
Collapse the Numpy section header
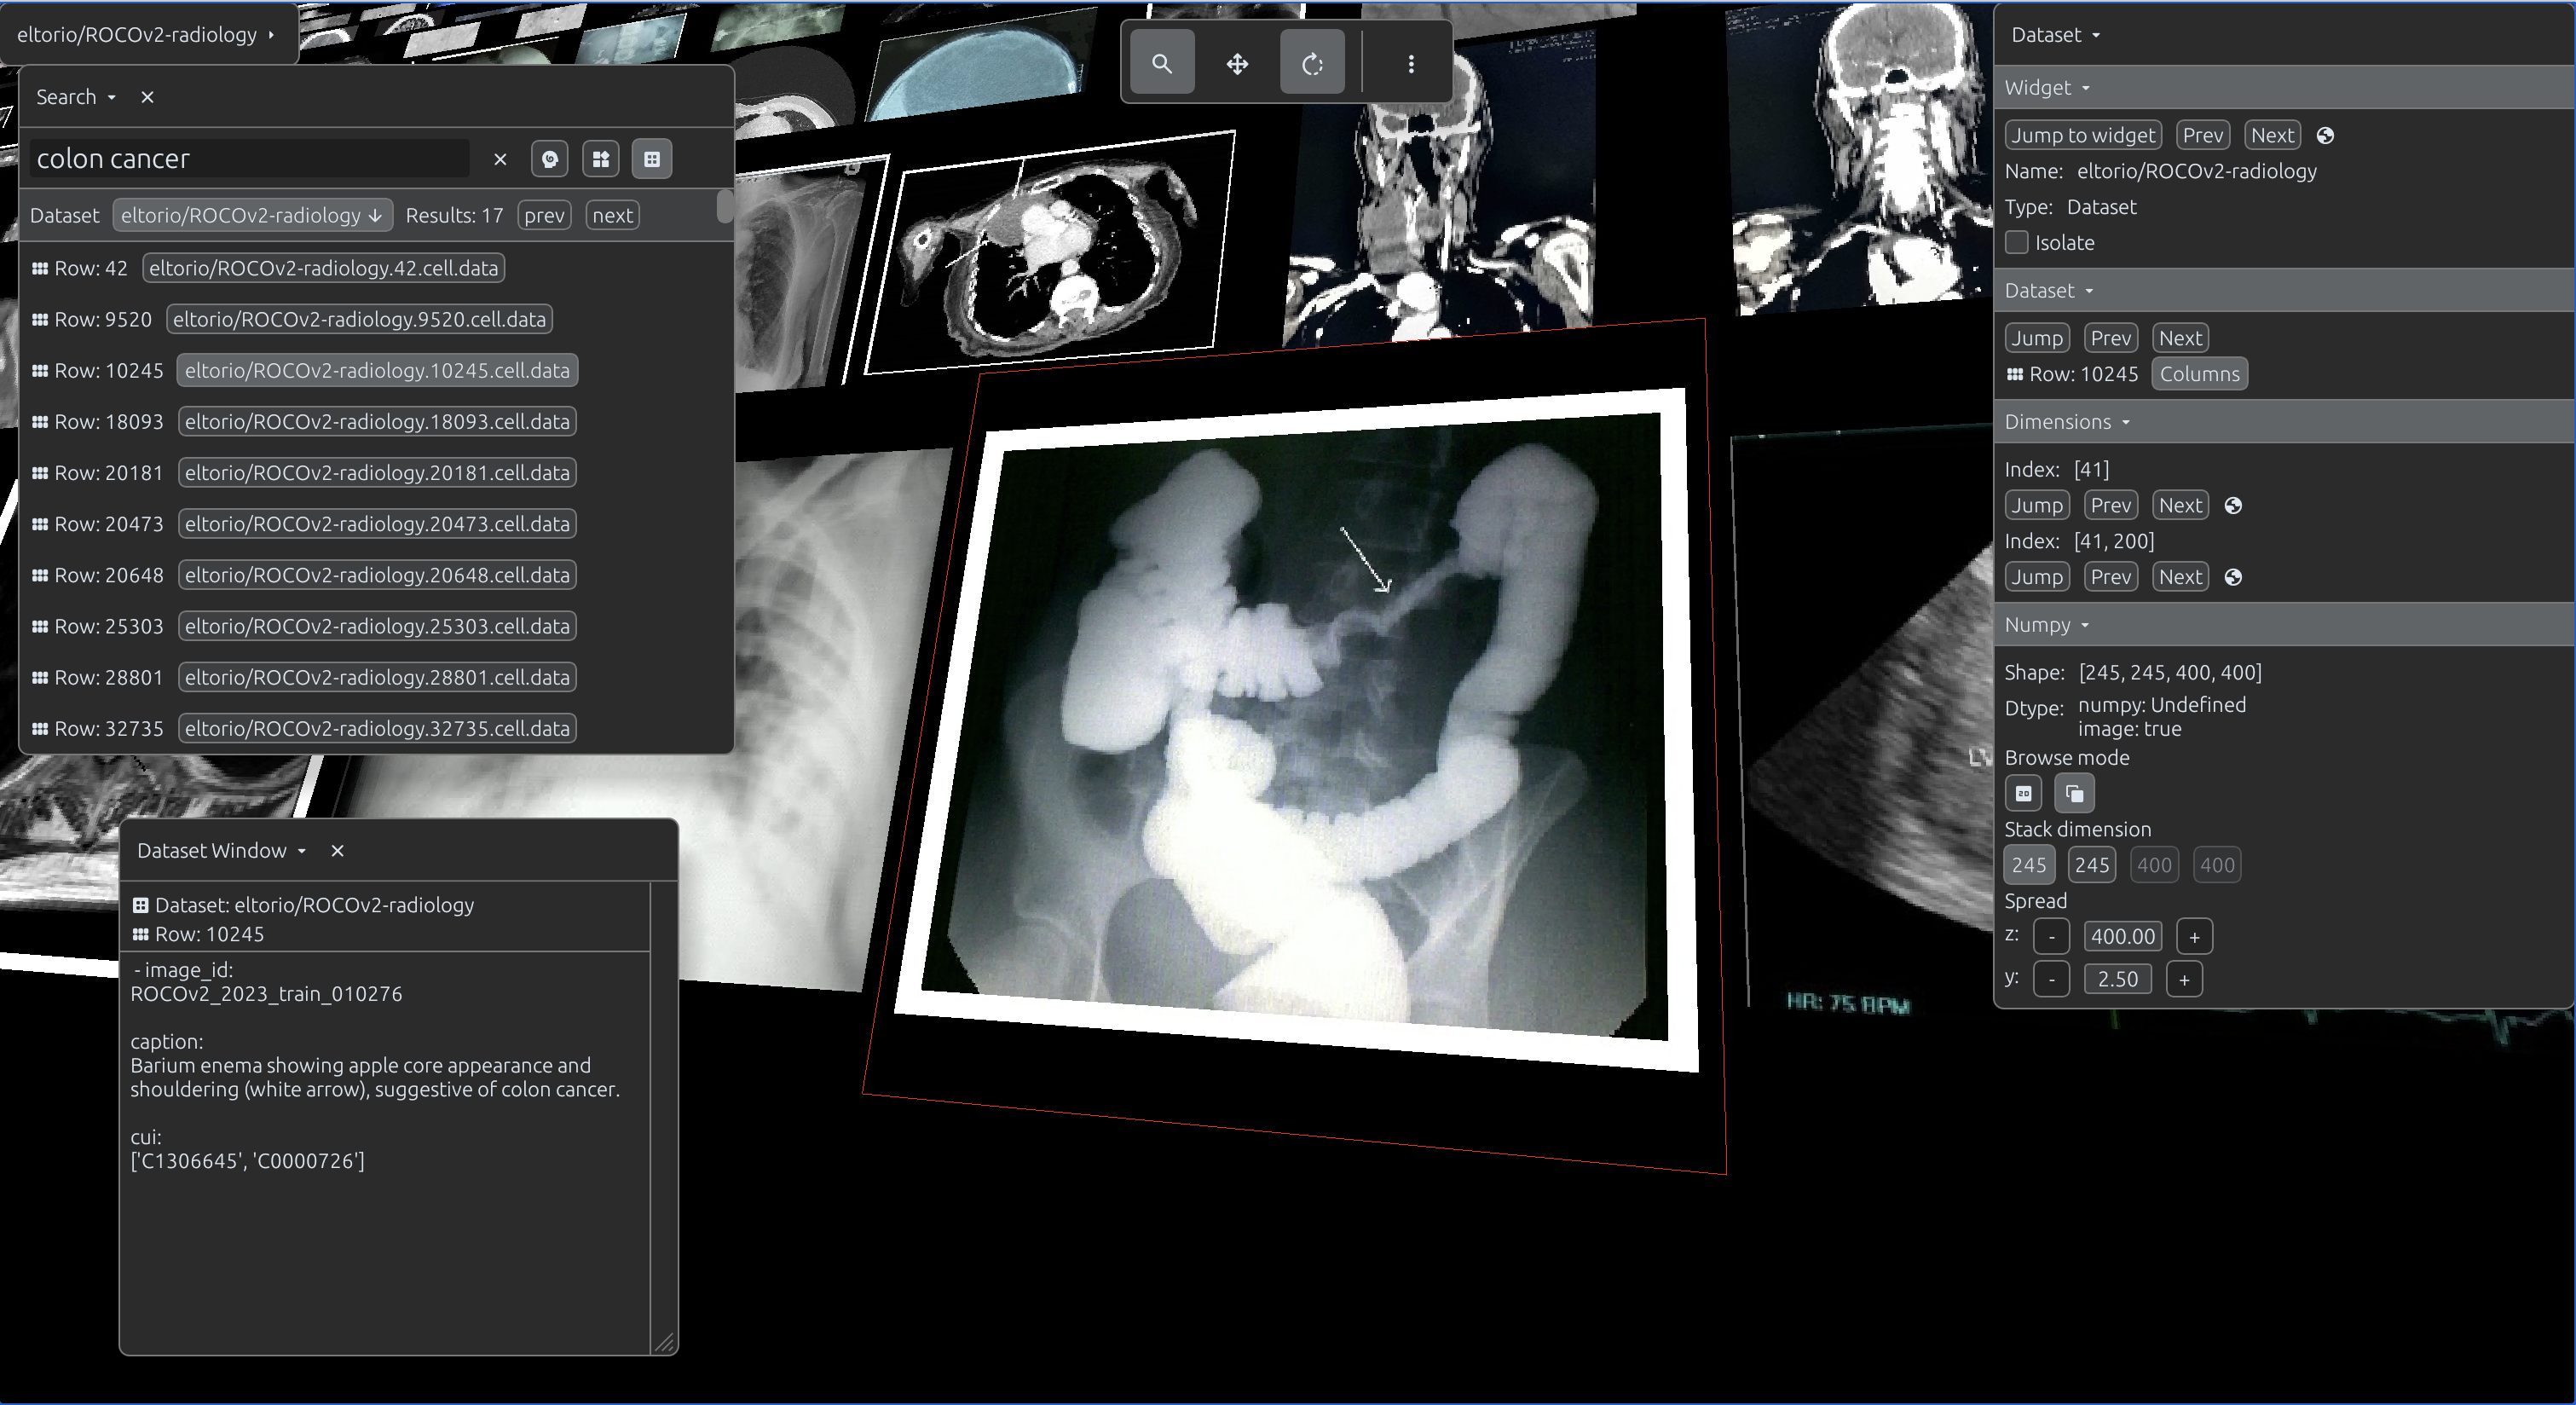(x=2046, y=625)
